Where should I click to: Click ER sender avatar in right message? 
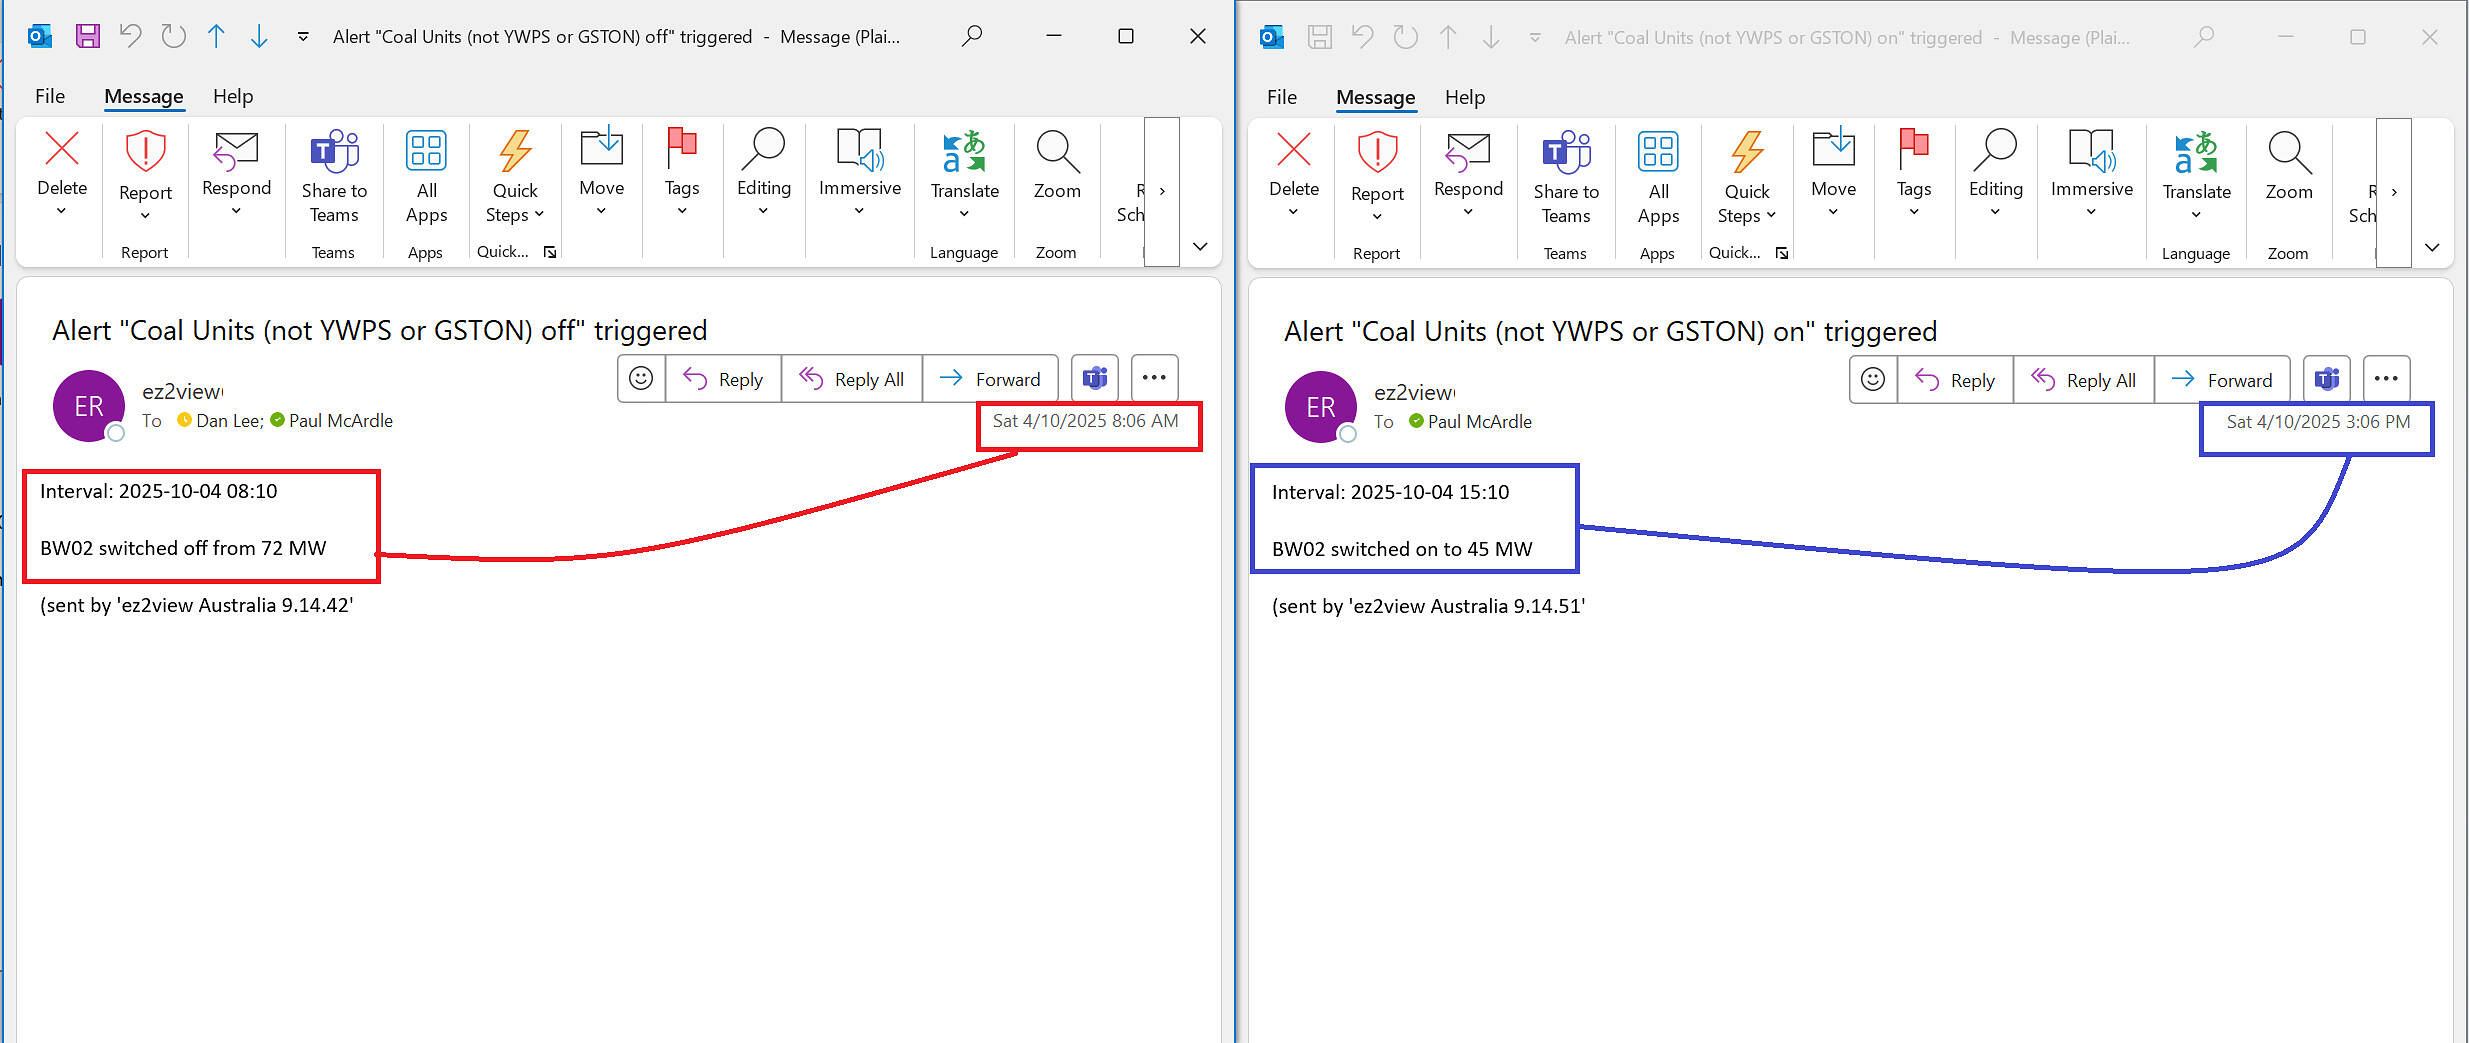coord(1320,407)
